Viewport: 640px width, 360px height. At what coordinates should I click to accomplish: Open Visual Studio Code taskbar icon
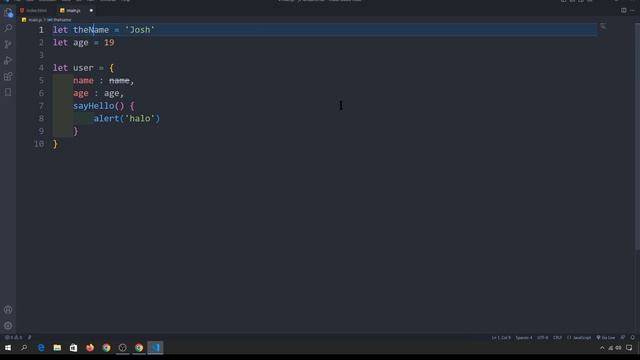click(x=156, y=348)
